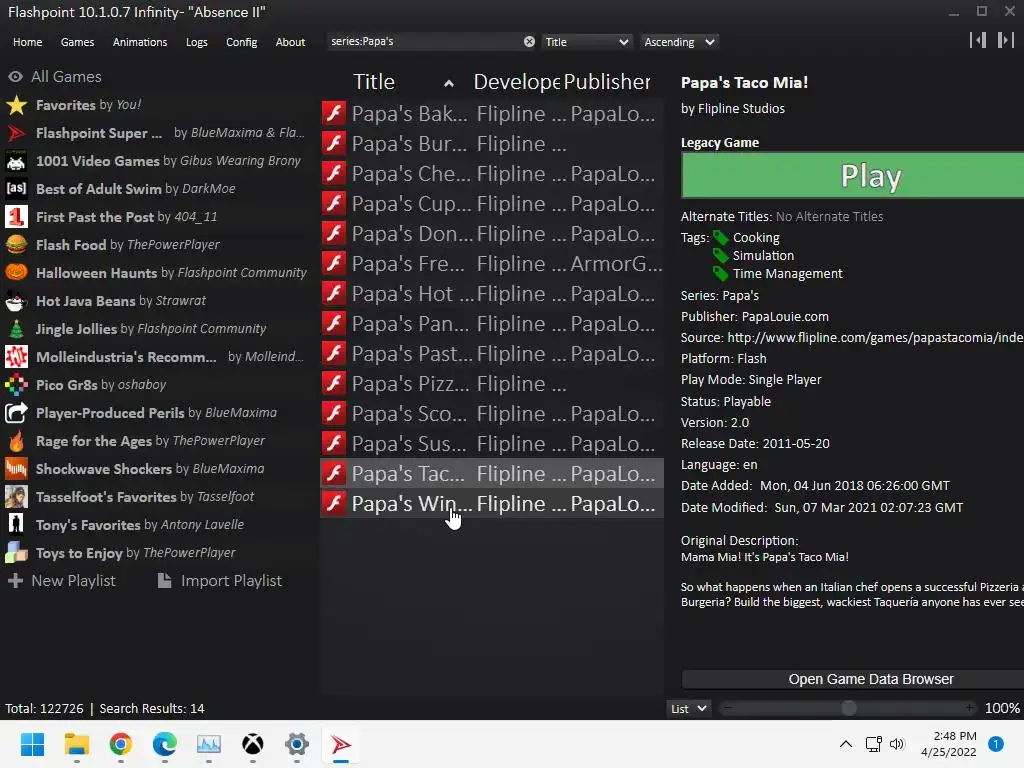Open the Config tab

tap(242, 42)
